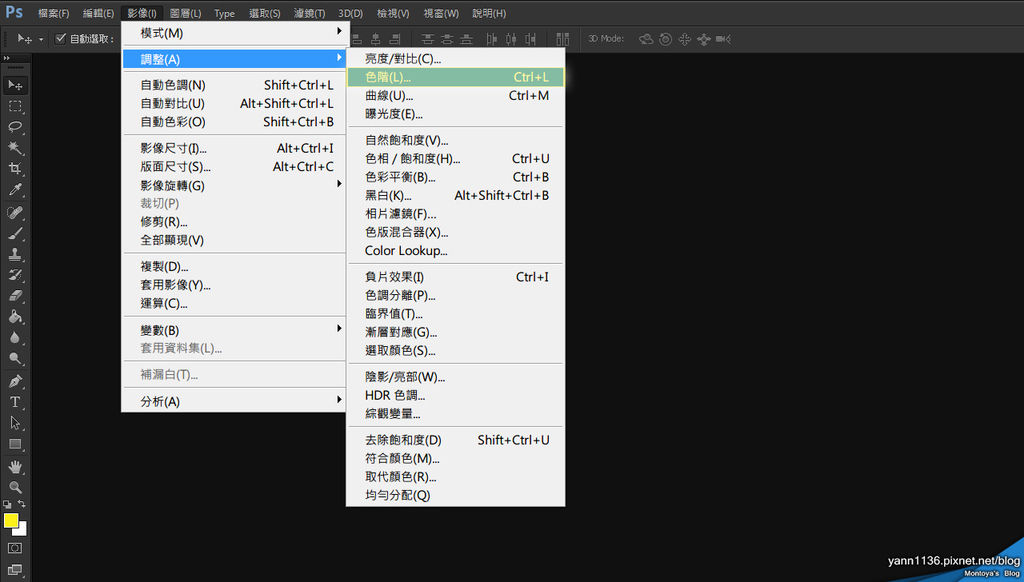
Task: Click the 3D pan mode icon
Action: [684, 39]
